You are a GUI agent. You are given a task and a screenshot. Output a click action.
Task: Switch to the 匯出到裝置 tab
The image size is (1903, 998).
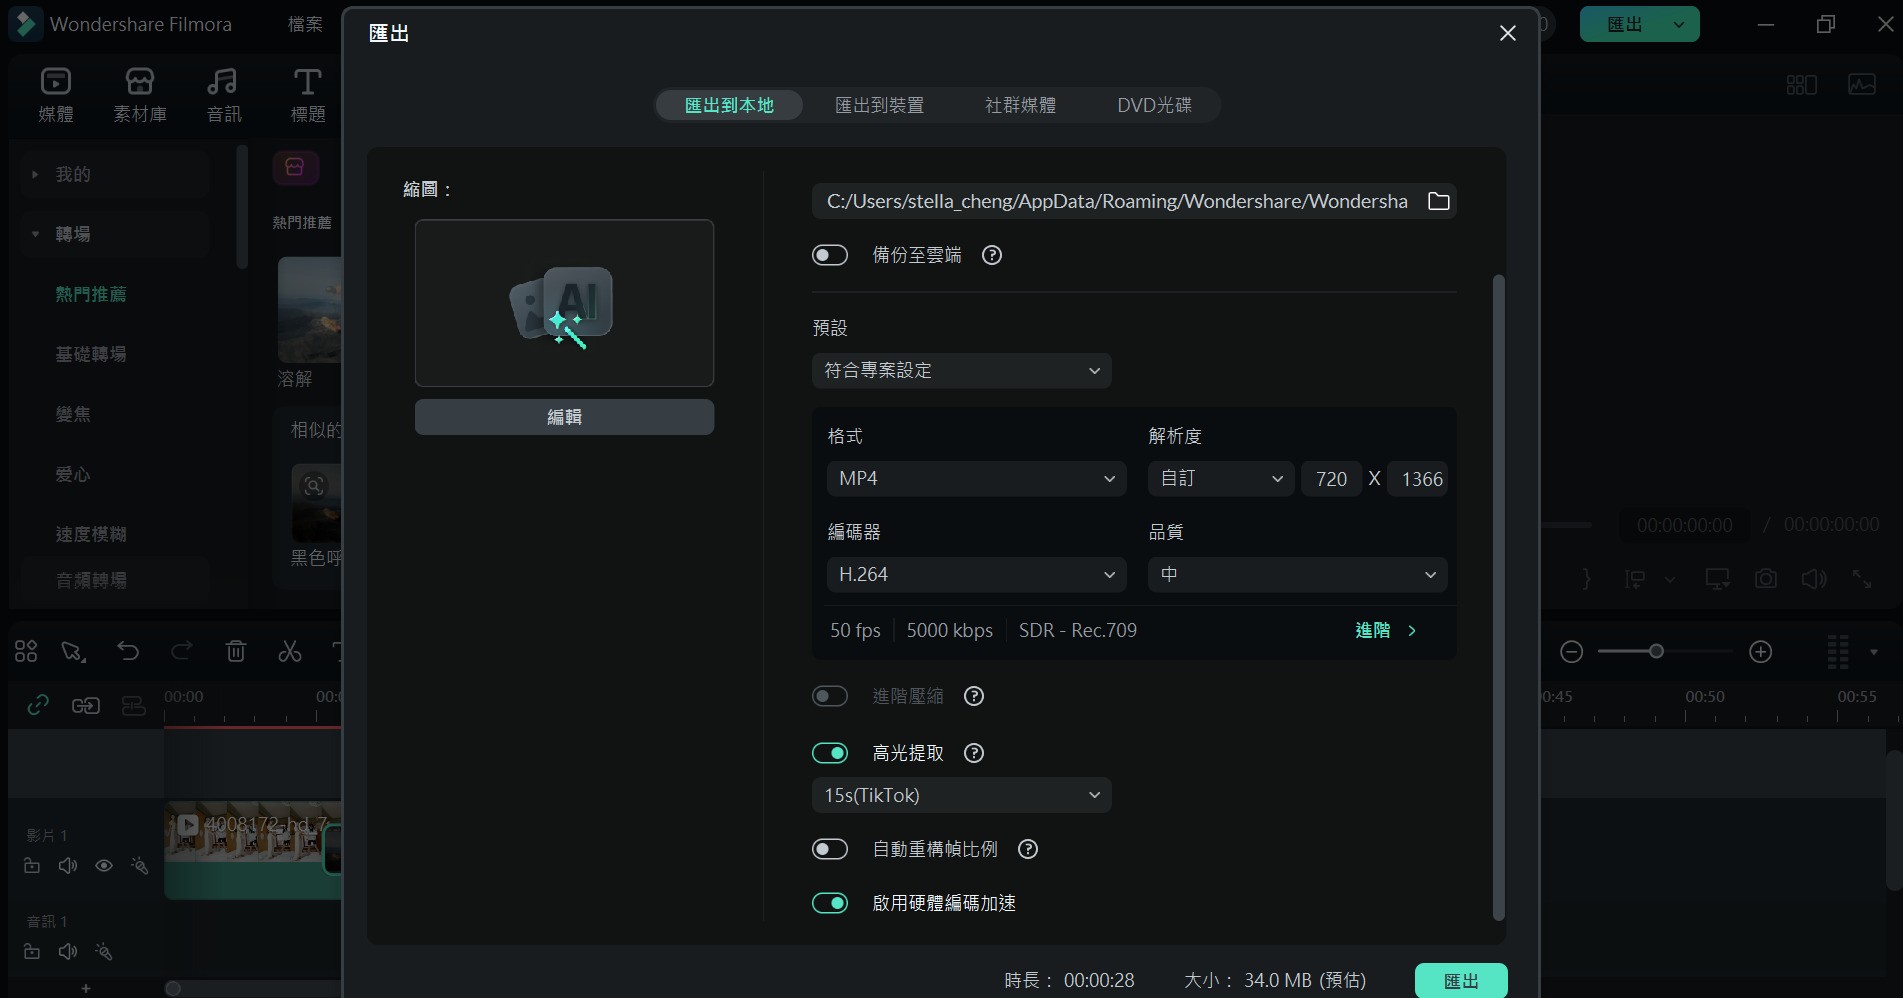(x=879, y=105)
